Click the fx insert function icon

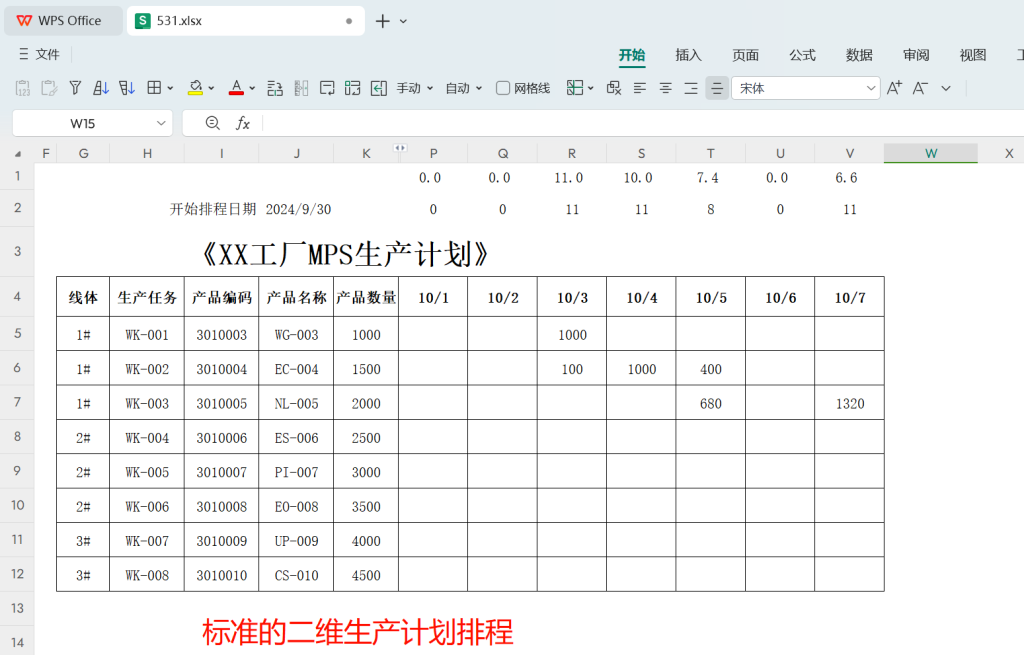pyautogui.click(x=243, y=123)
